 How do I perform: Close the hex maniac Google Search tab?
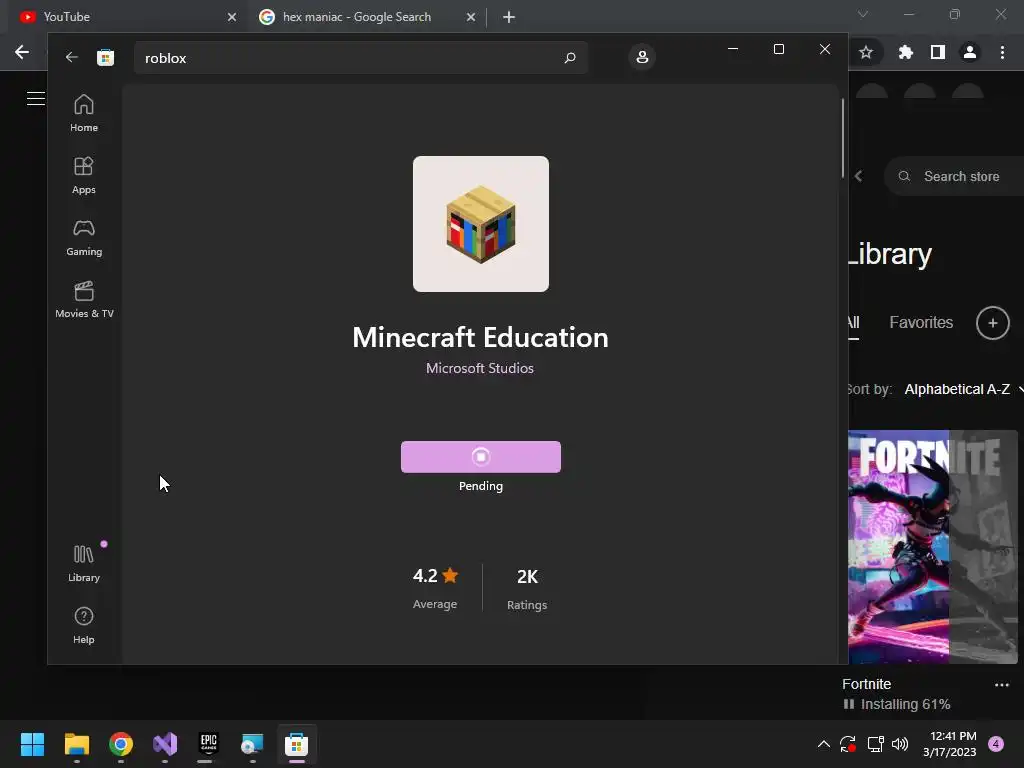[471, 17]
